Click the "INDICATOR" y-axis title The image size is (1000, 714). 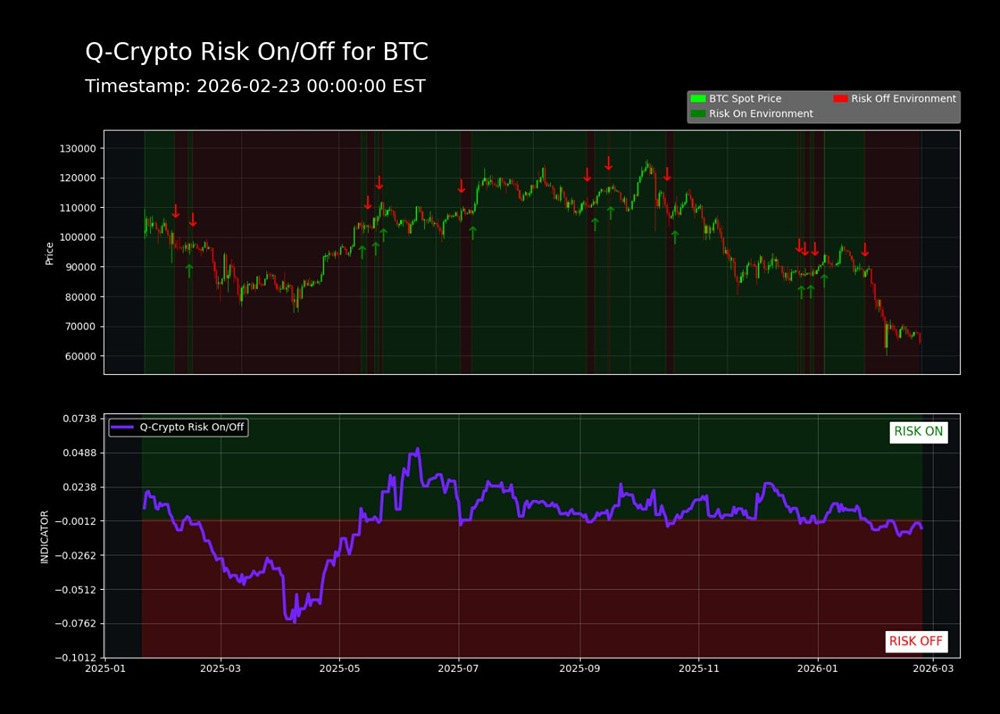pyautogui.click(x=44, y=537)
